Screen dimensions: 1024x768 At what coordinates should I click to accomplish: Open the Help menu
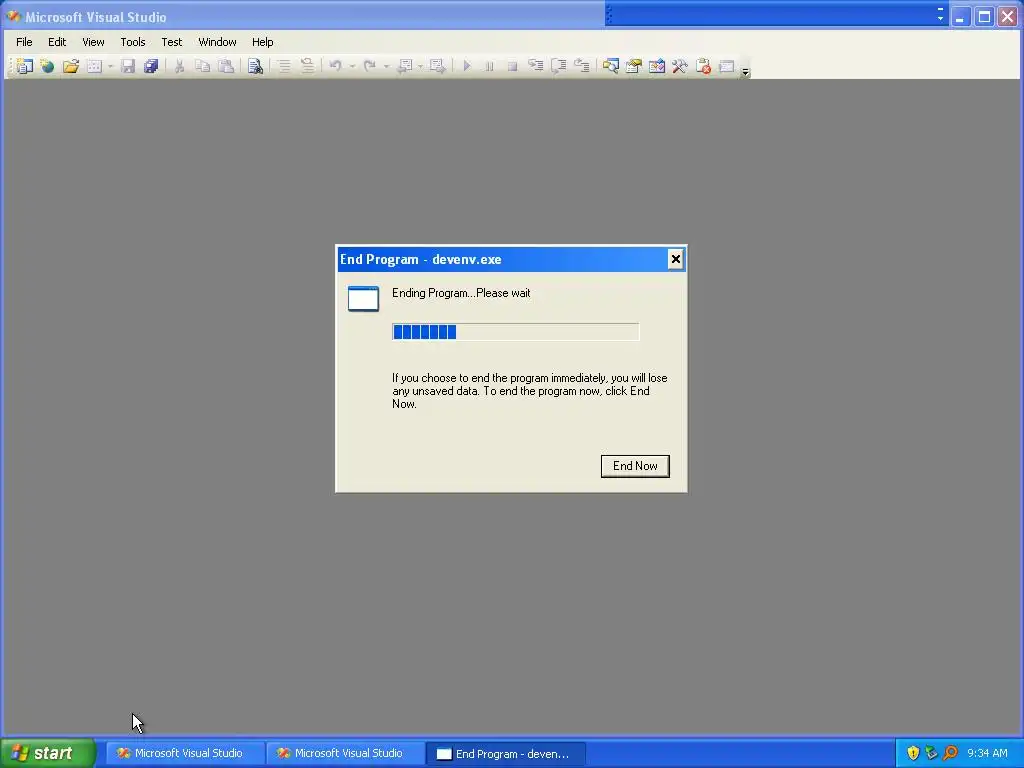tap(263, 42)
